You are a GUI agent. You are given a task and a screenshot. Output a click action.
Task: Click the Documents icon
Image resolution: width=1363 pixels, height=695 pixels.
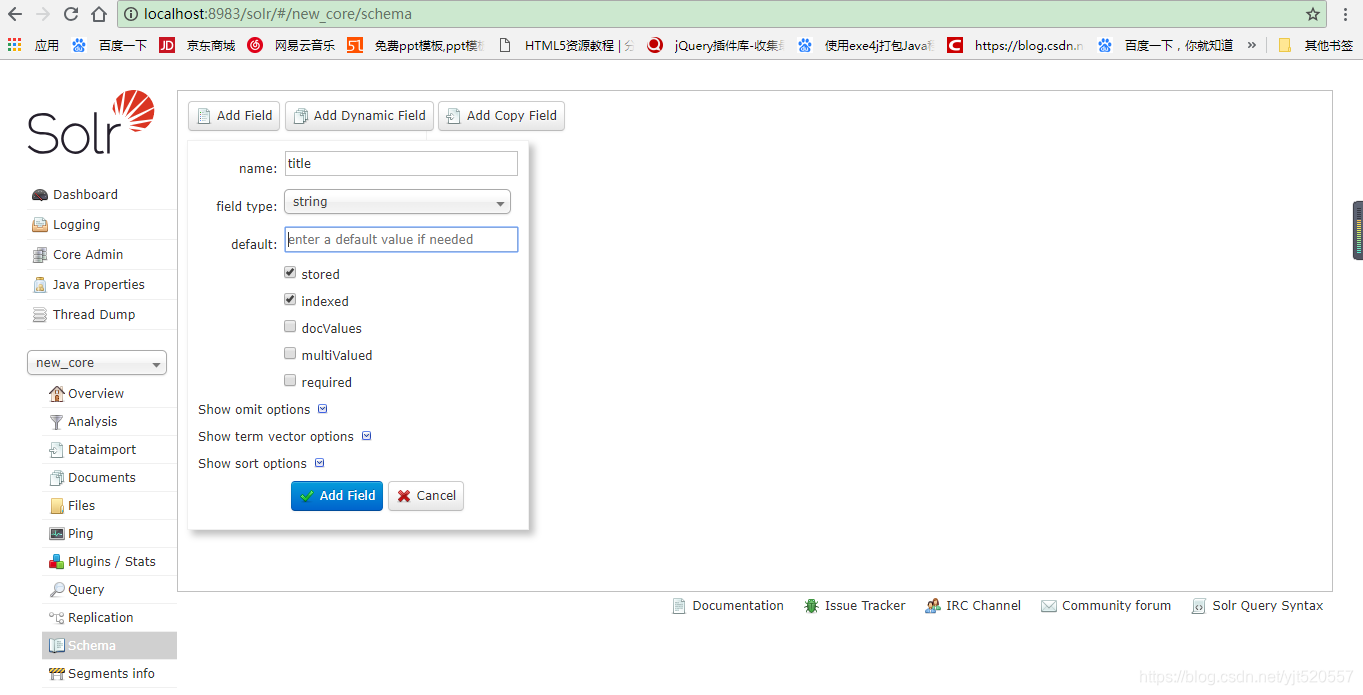pos(57,478)
